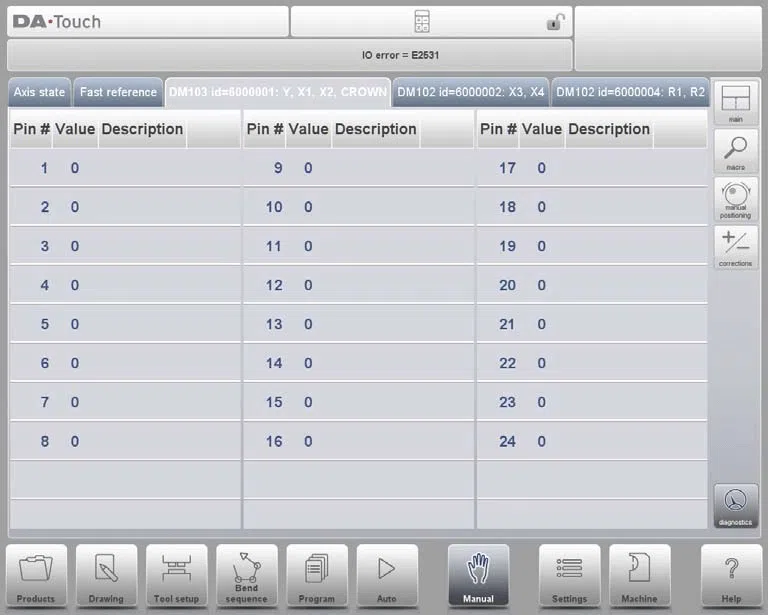The image size is (768, 615).
Task: Select pin 1 row
Action: 125,168
